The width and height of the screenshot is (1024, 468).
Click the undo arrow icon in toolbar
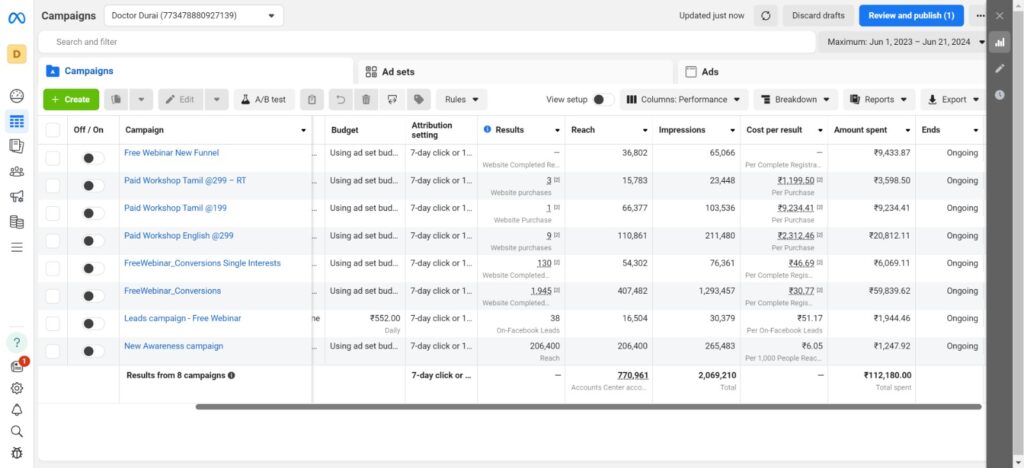click(340, 100)
